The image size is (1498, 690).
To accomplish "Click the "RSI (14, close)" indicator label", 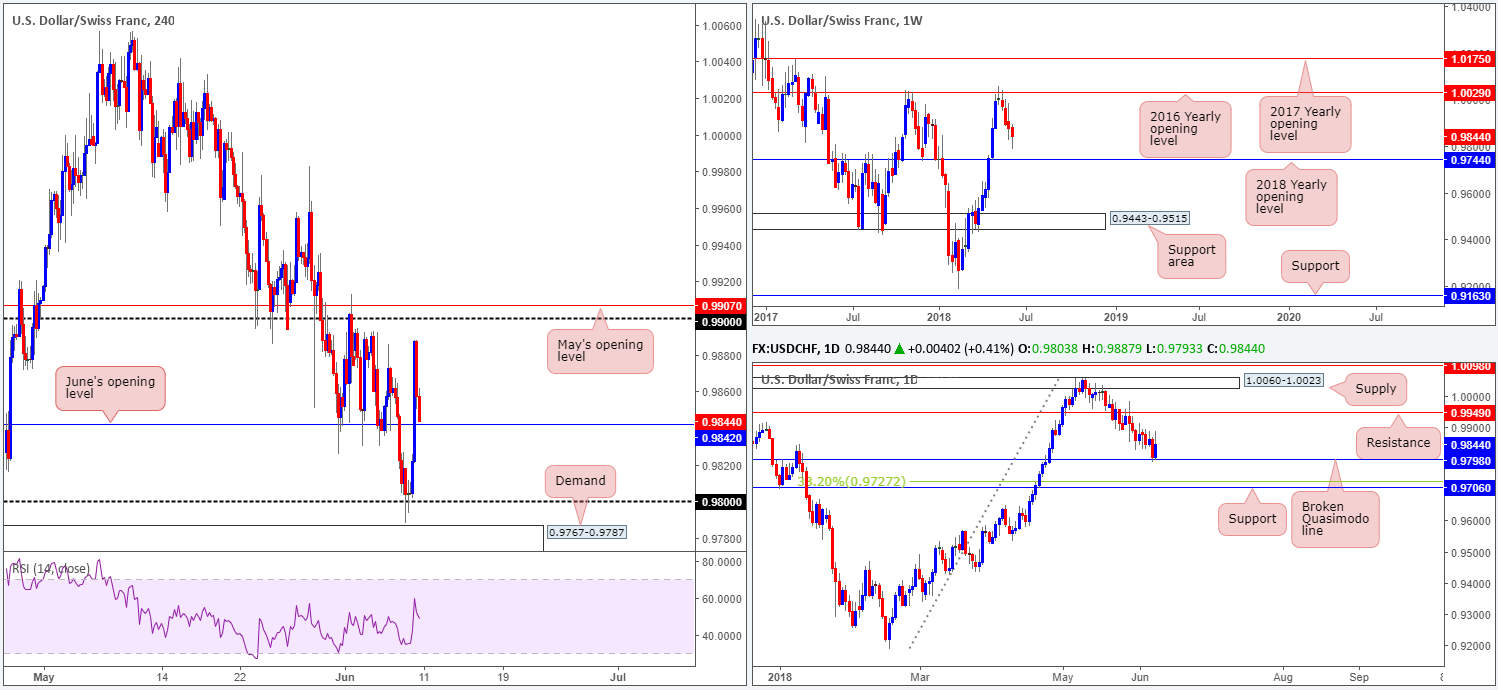I will pyautogui.click(x=50, y=569).
